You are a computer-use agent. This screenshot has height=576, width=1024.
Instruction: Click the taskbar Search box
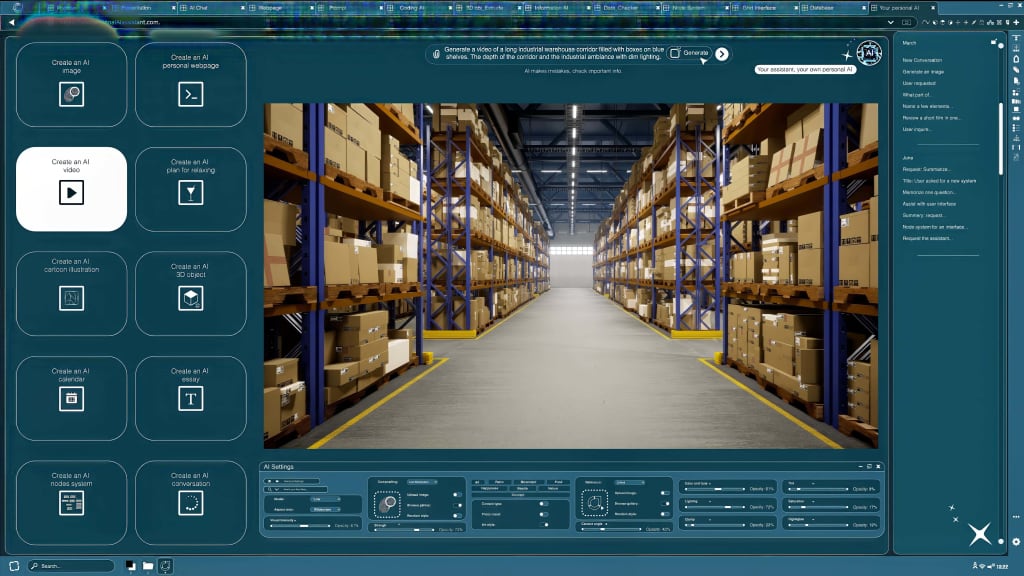coord(71,566)
